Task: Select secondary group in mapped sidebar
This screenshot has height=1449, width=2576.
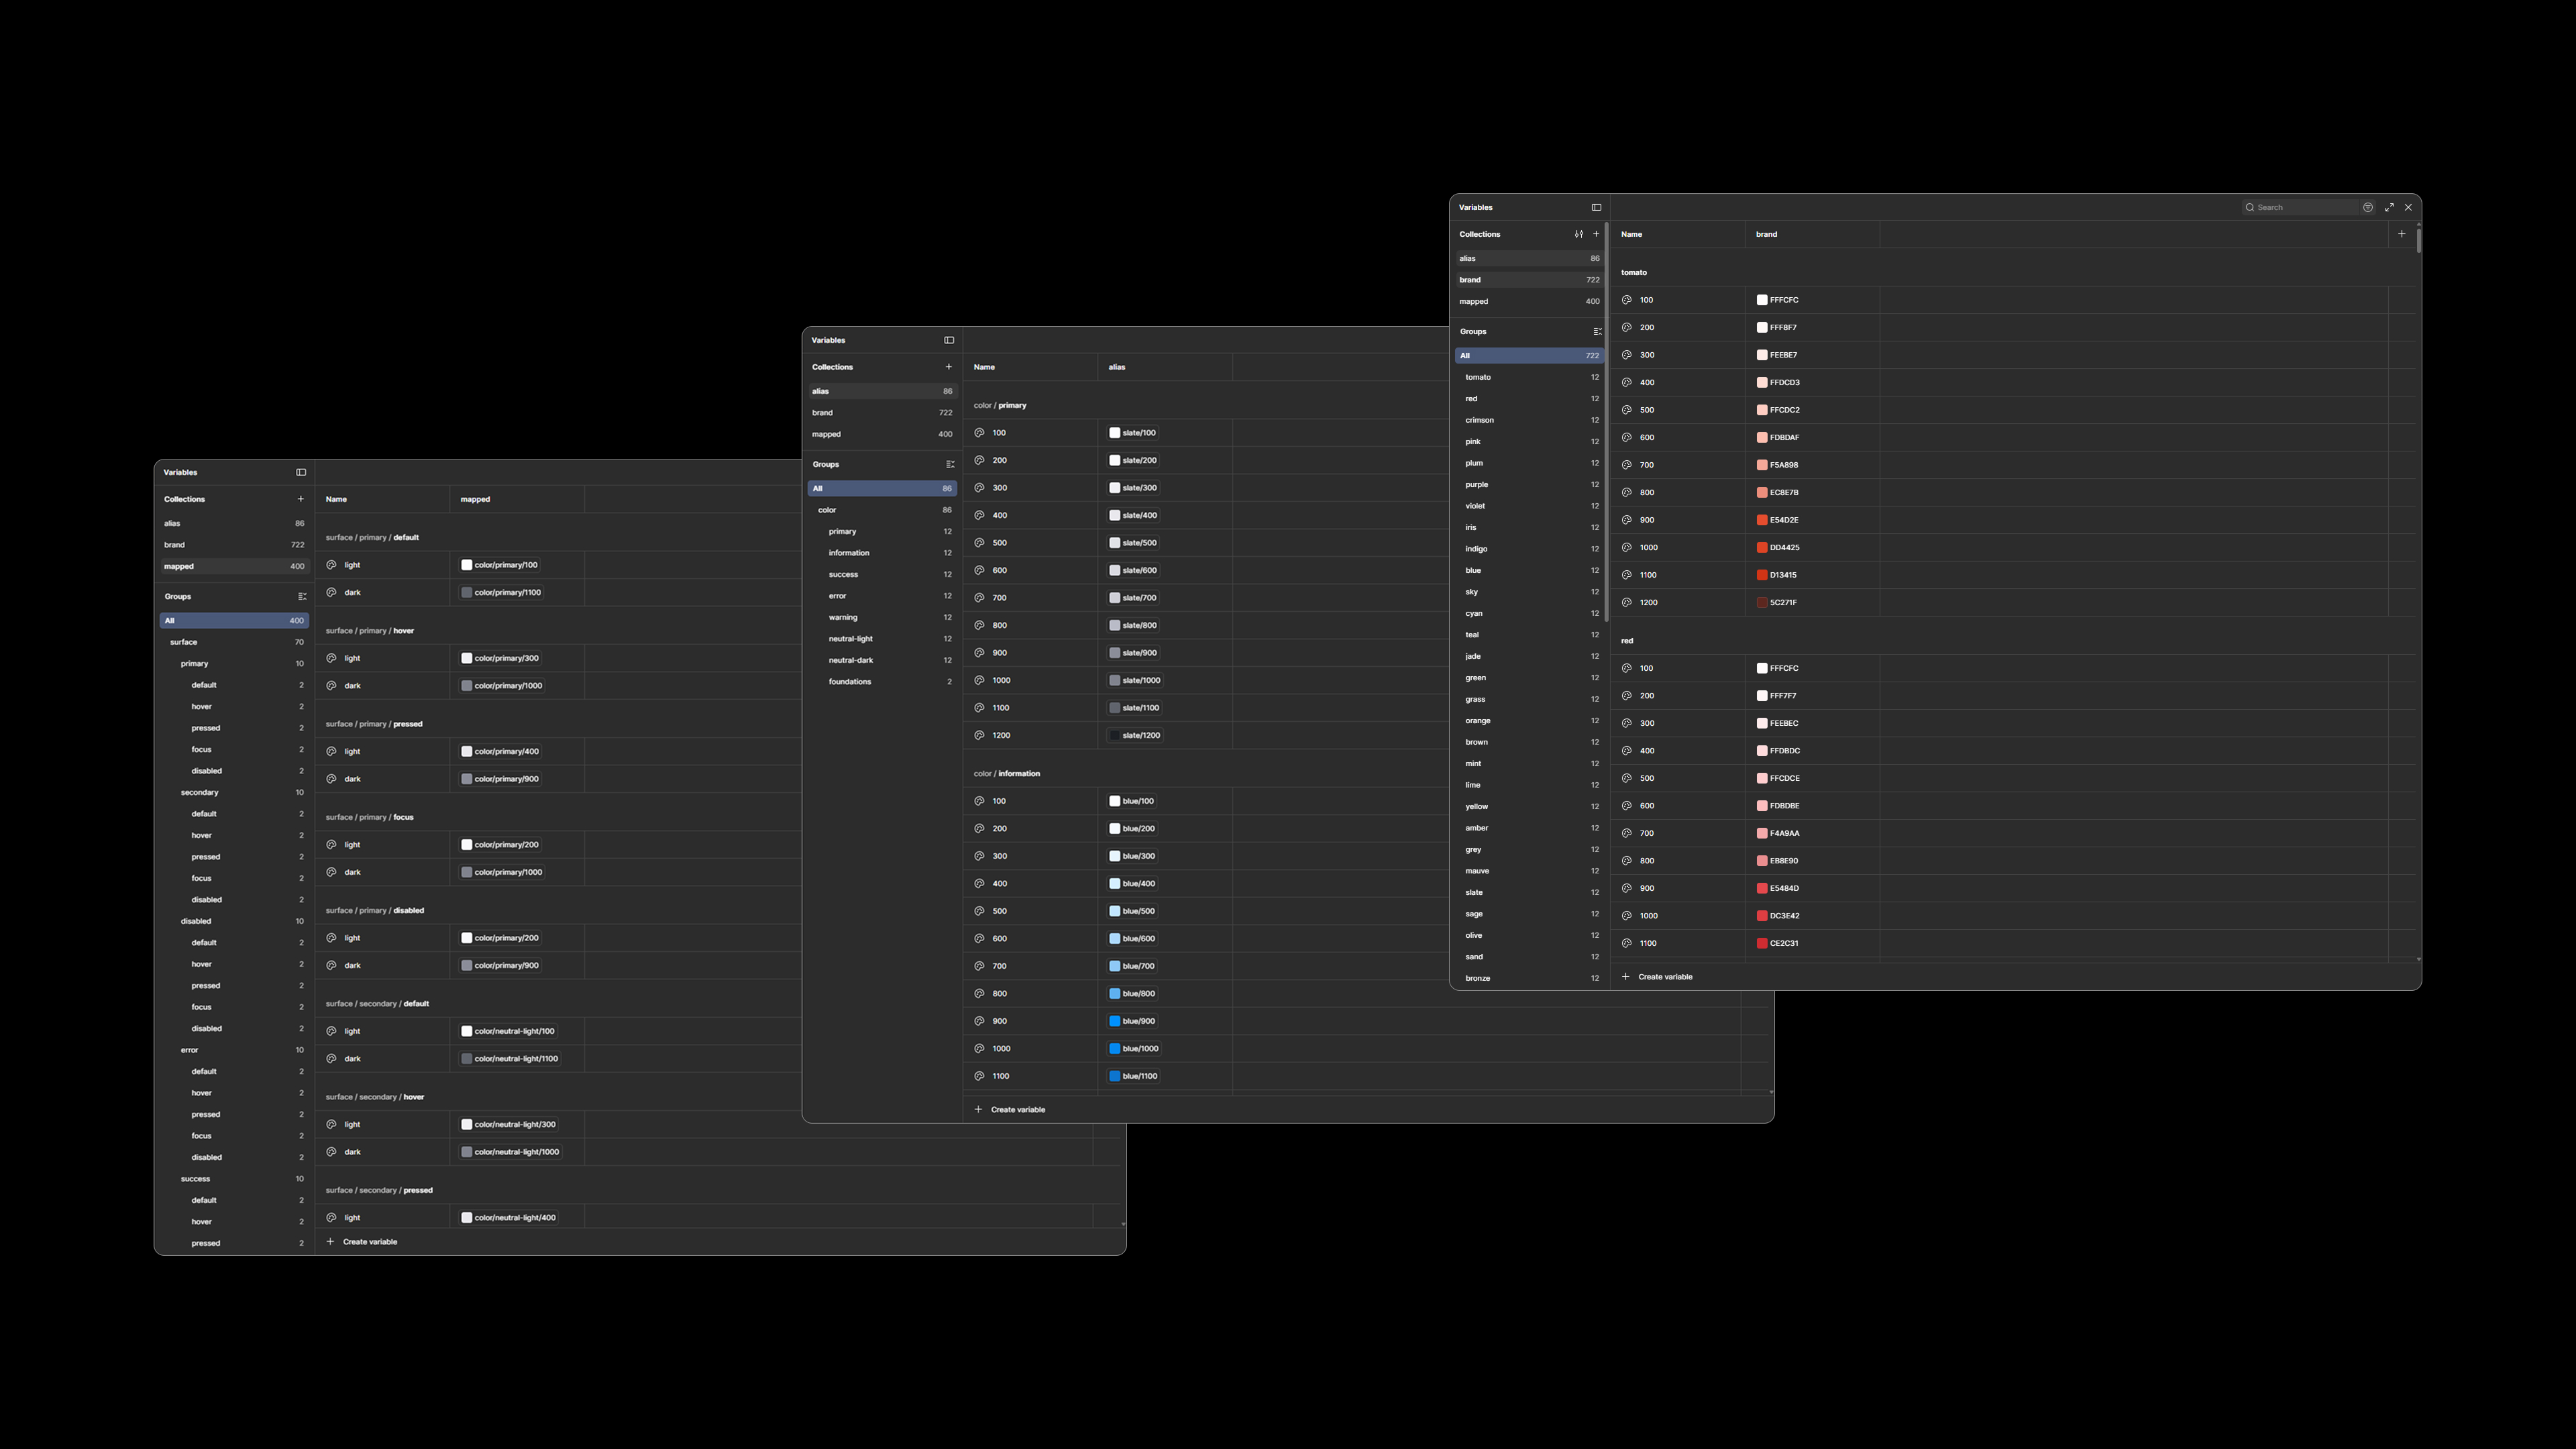Action: (x=234, y=792)
